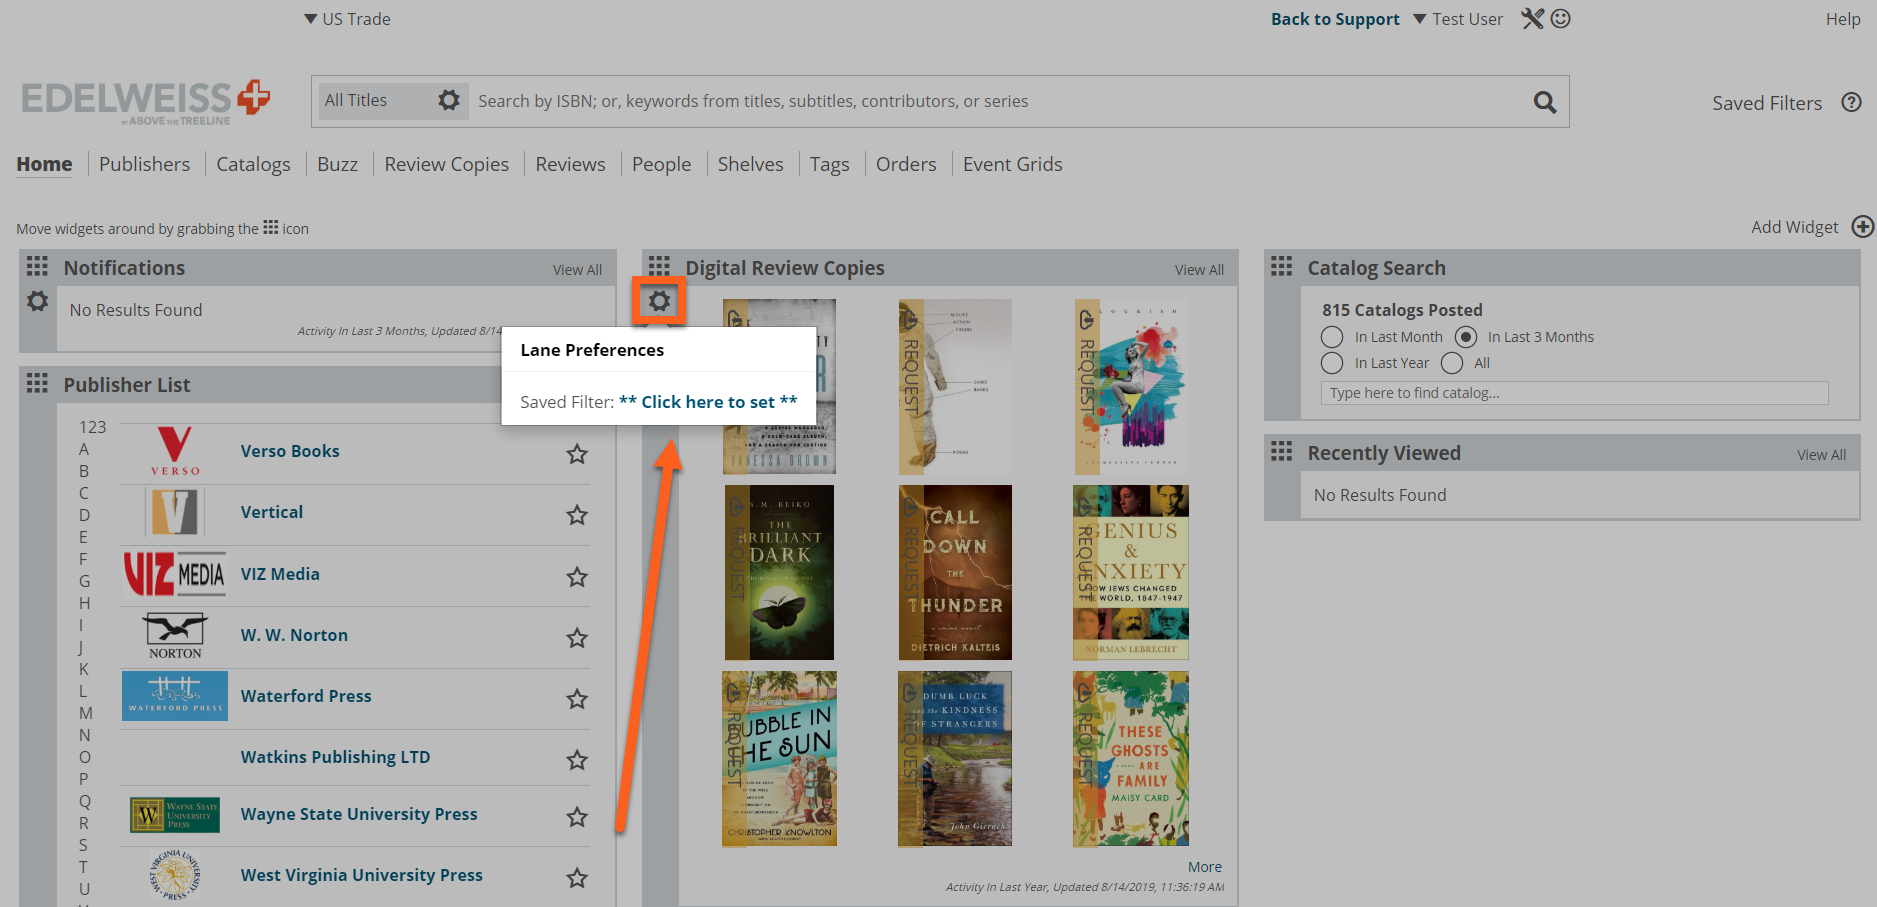Star Watkins Publishing LTD as favorite
1877x907 pixels.
click(577, 760)
